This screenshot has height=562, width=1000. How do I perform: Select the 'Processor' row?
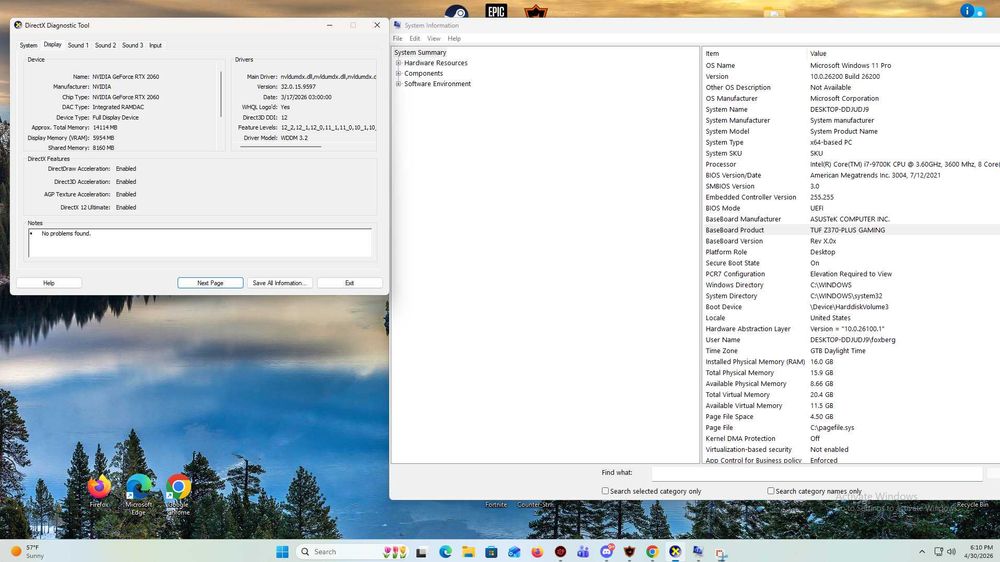click(851, 164)
